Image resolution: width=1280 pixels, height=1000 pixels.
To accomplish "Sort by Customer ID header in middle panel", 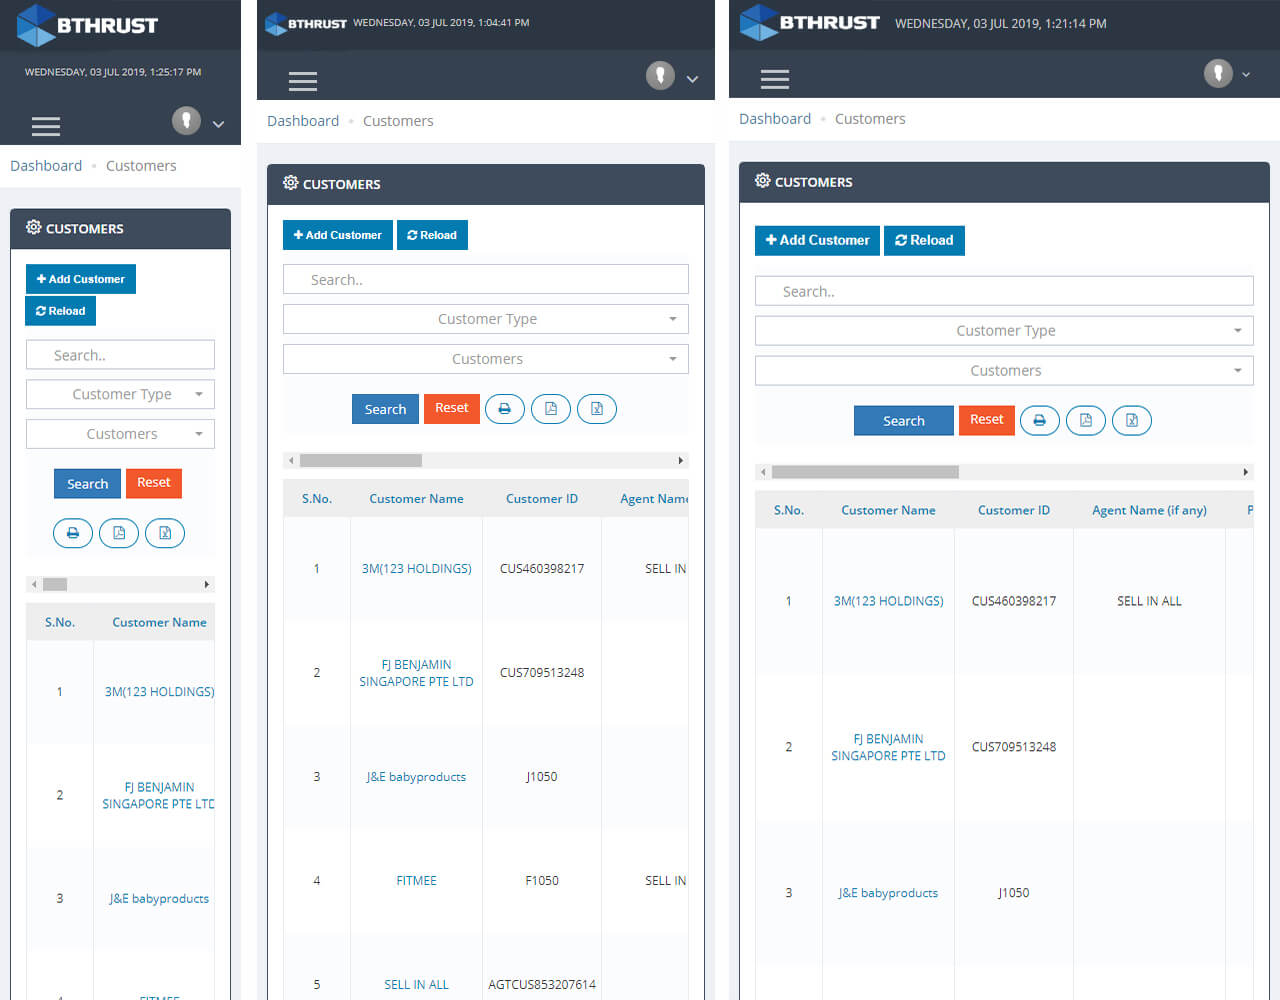I will click(542, 499).
